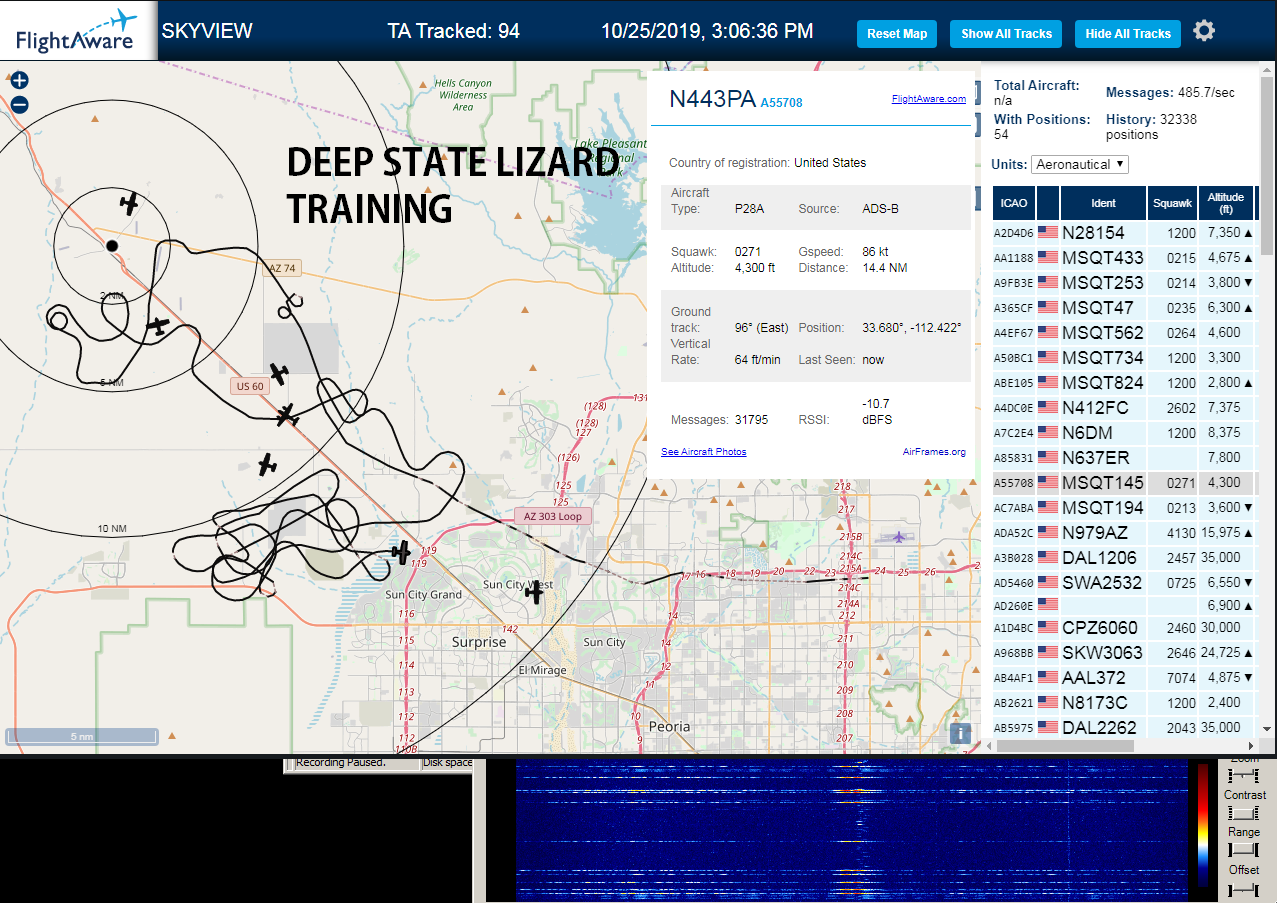Sort the table by Altitude (ft) header
The width and height of the screenshot is (1277, 903).
pos(1225,203)
